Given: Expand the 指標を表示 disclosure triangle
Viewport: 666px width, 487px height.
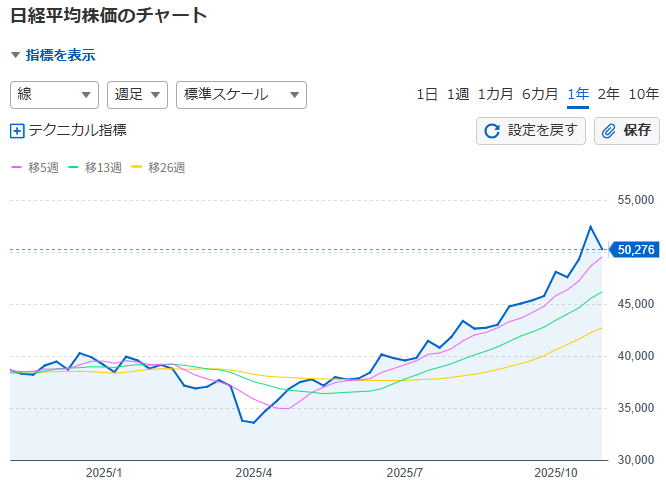Looking at the screenshot, I should 15,56.
